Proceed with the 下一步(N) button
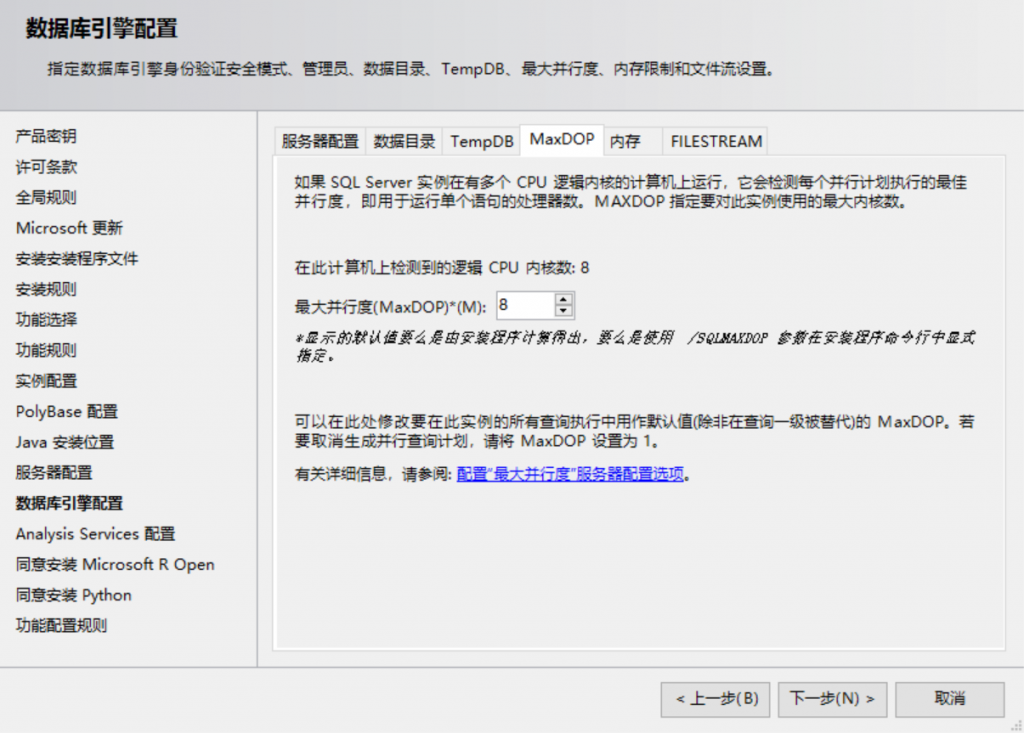The width and height of the screenshot is (1024, 733). tap(832, 699)
